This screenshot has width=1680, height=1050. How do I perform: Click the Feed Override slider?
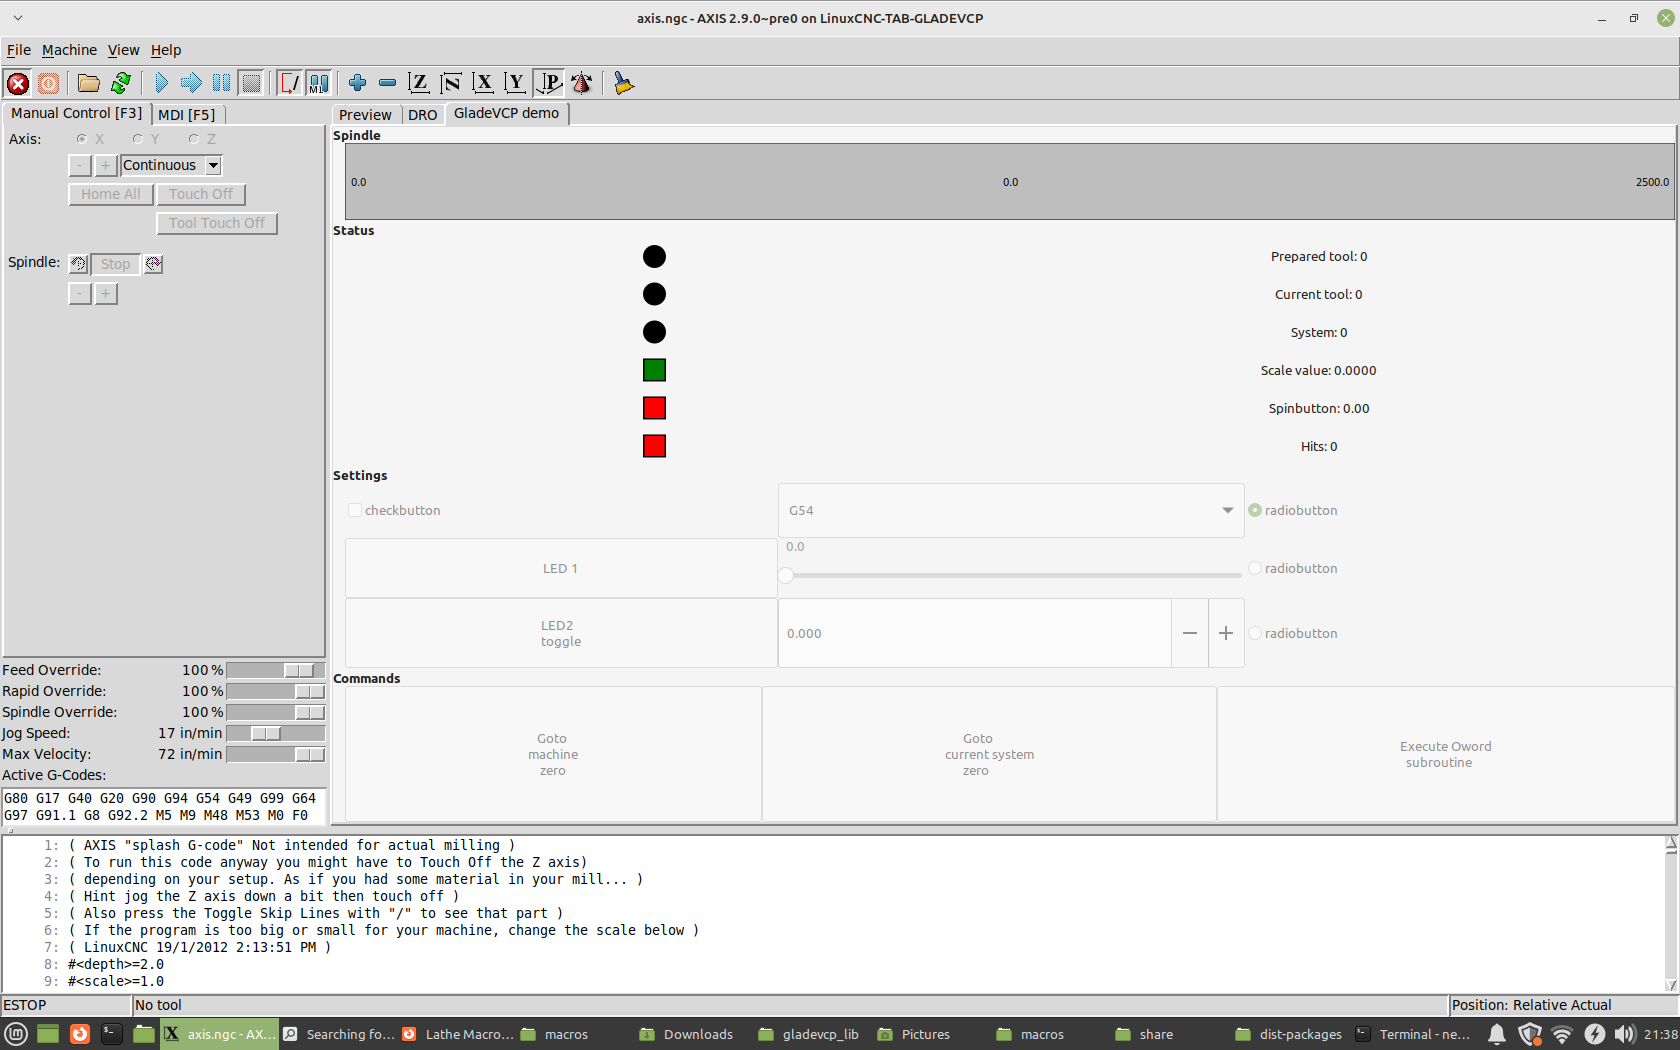276,670
